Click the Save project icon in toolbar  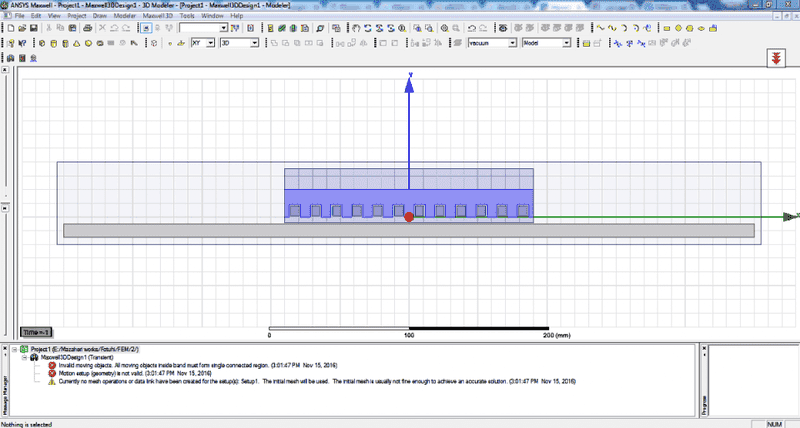pyautogui.click(x=33, y=29)
